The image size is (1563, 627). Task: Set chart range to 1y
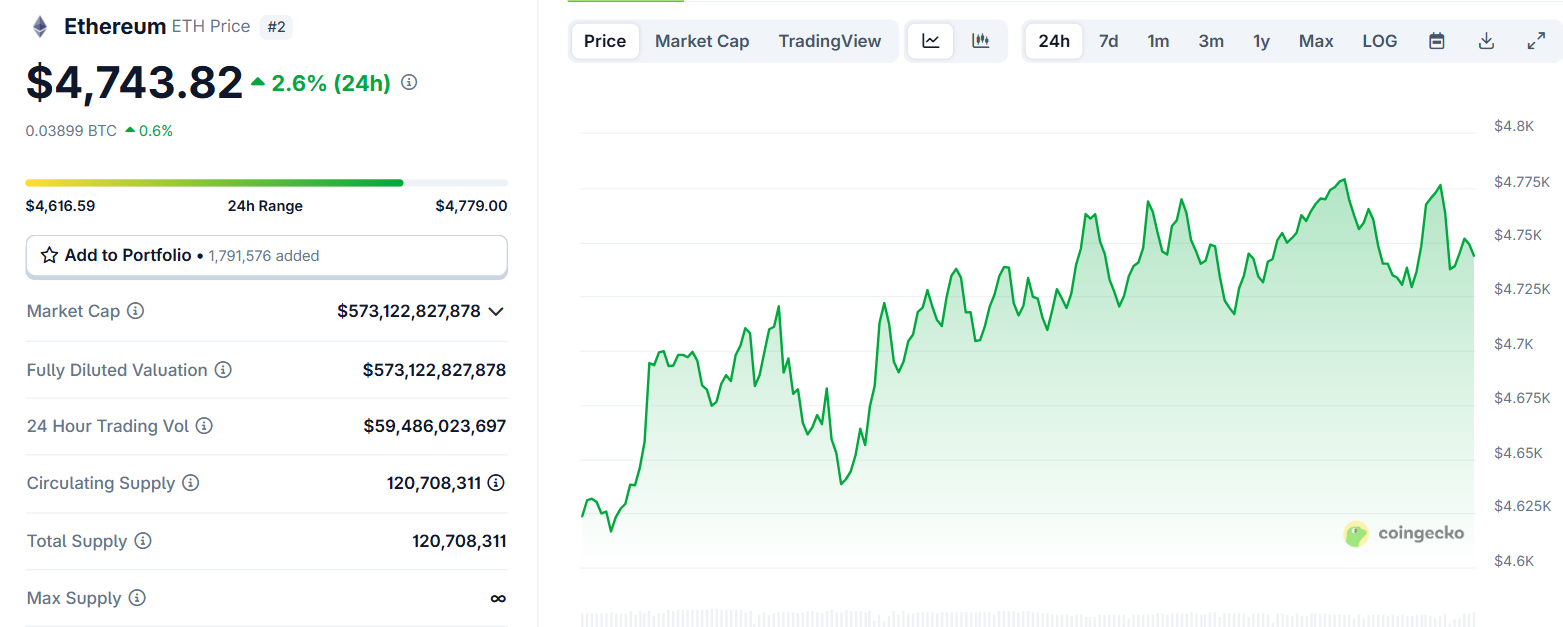(1262, 41)
